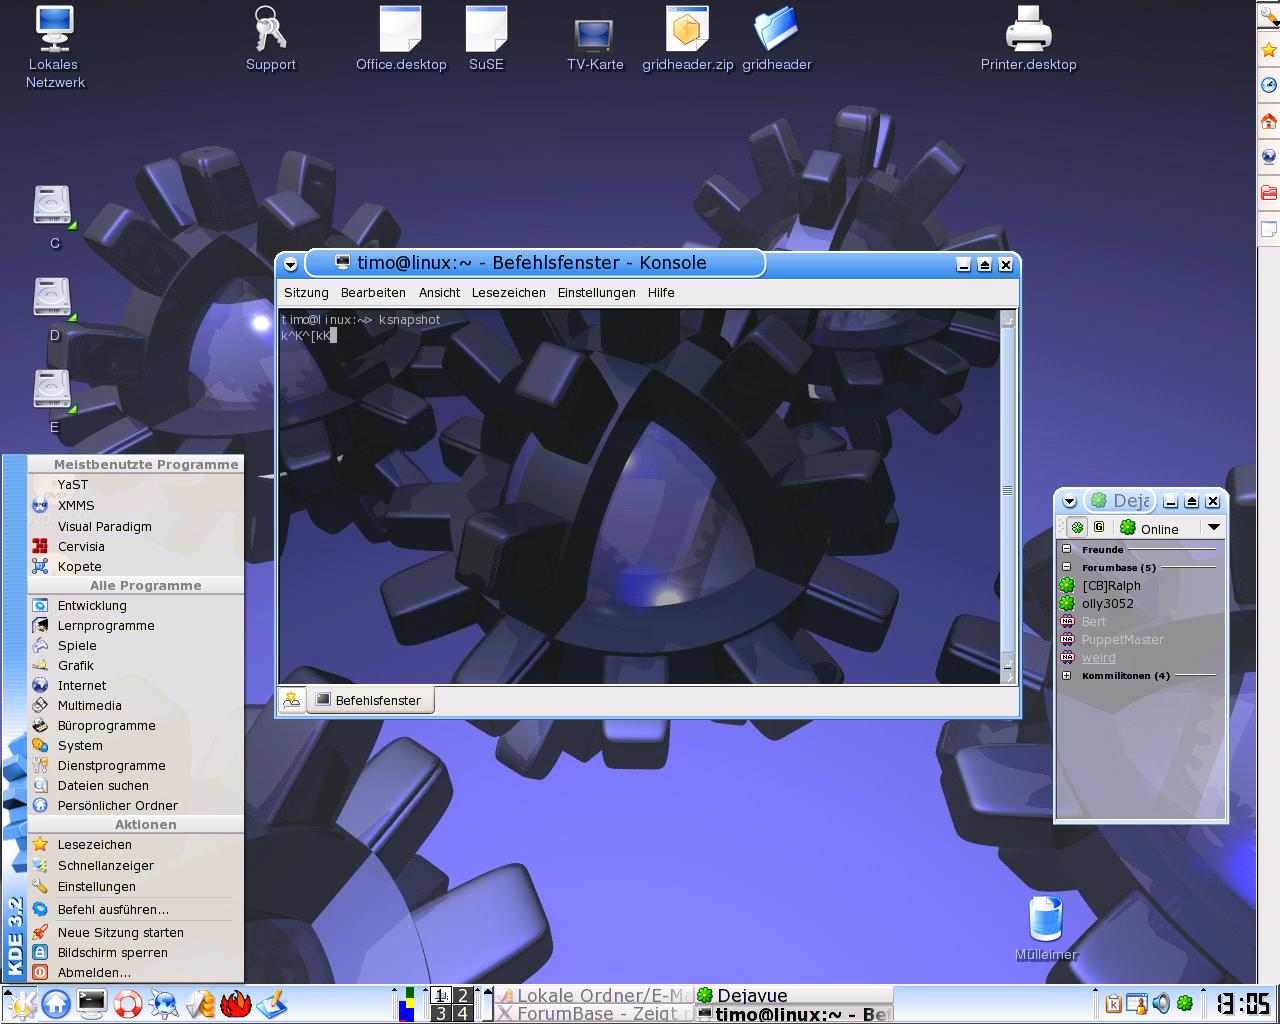This screenshot has height=1024, width=1280.
Task: Switch to virtual desktop 4 in pager
Action: pyautogui.click(x=462, y=1013)
